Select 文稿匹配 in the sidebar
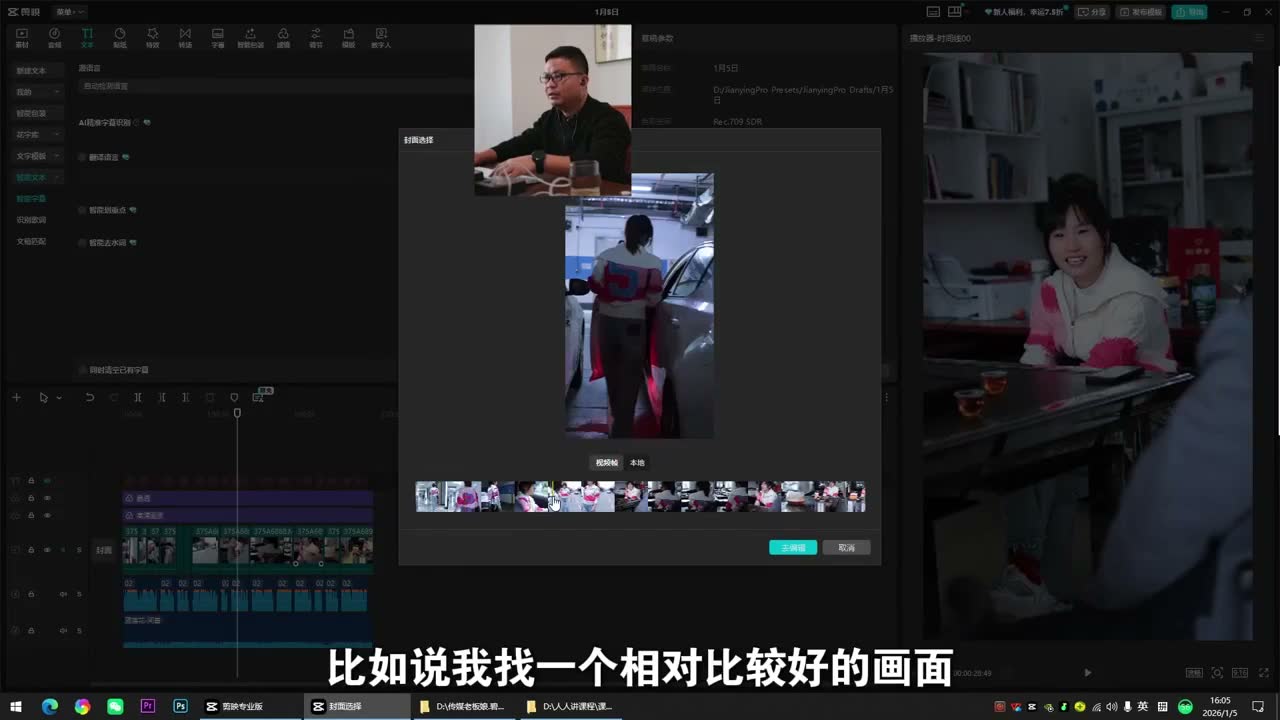Screen dimensions: 1280x720 (31, 241)
